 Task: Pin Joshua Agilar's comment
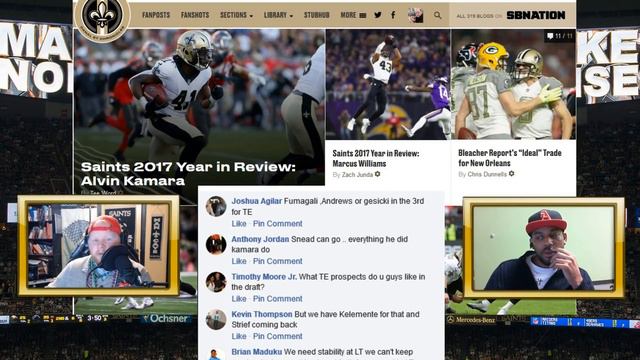(x=278, y=224)
